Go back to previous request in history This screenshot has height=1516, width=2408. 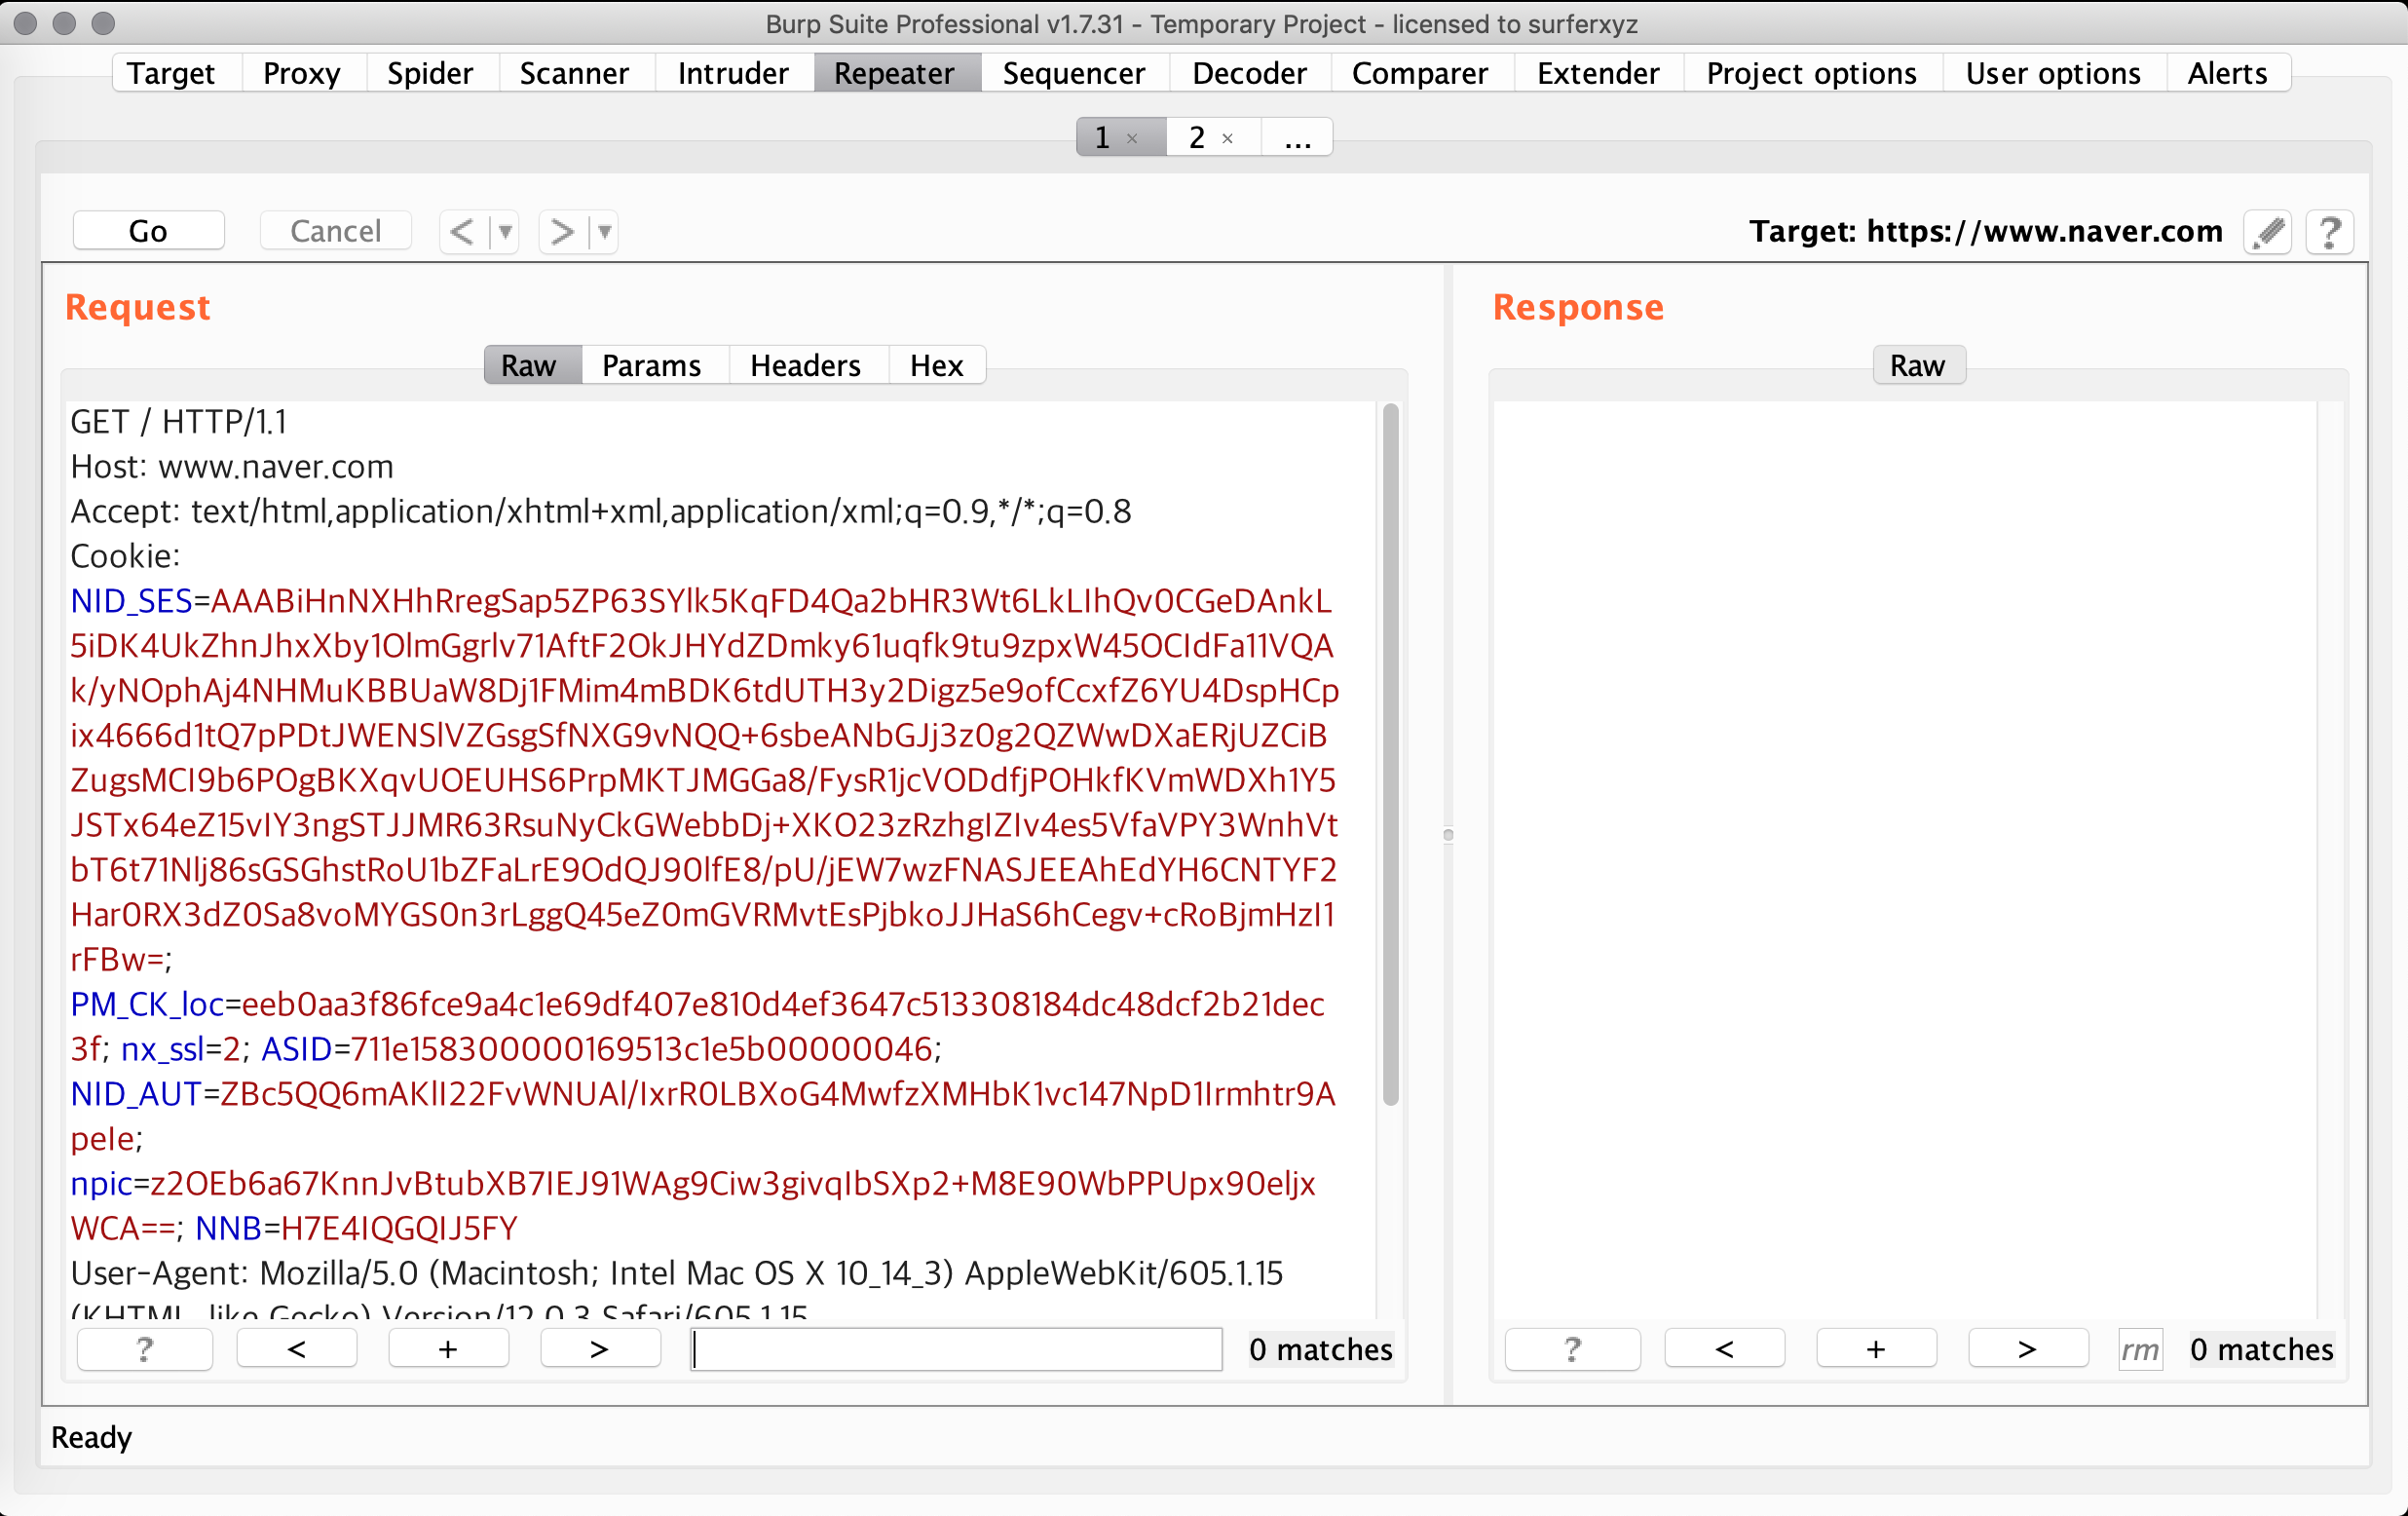point(462,232)
